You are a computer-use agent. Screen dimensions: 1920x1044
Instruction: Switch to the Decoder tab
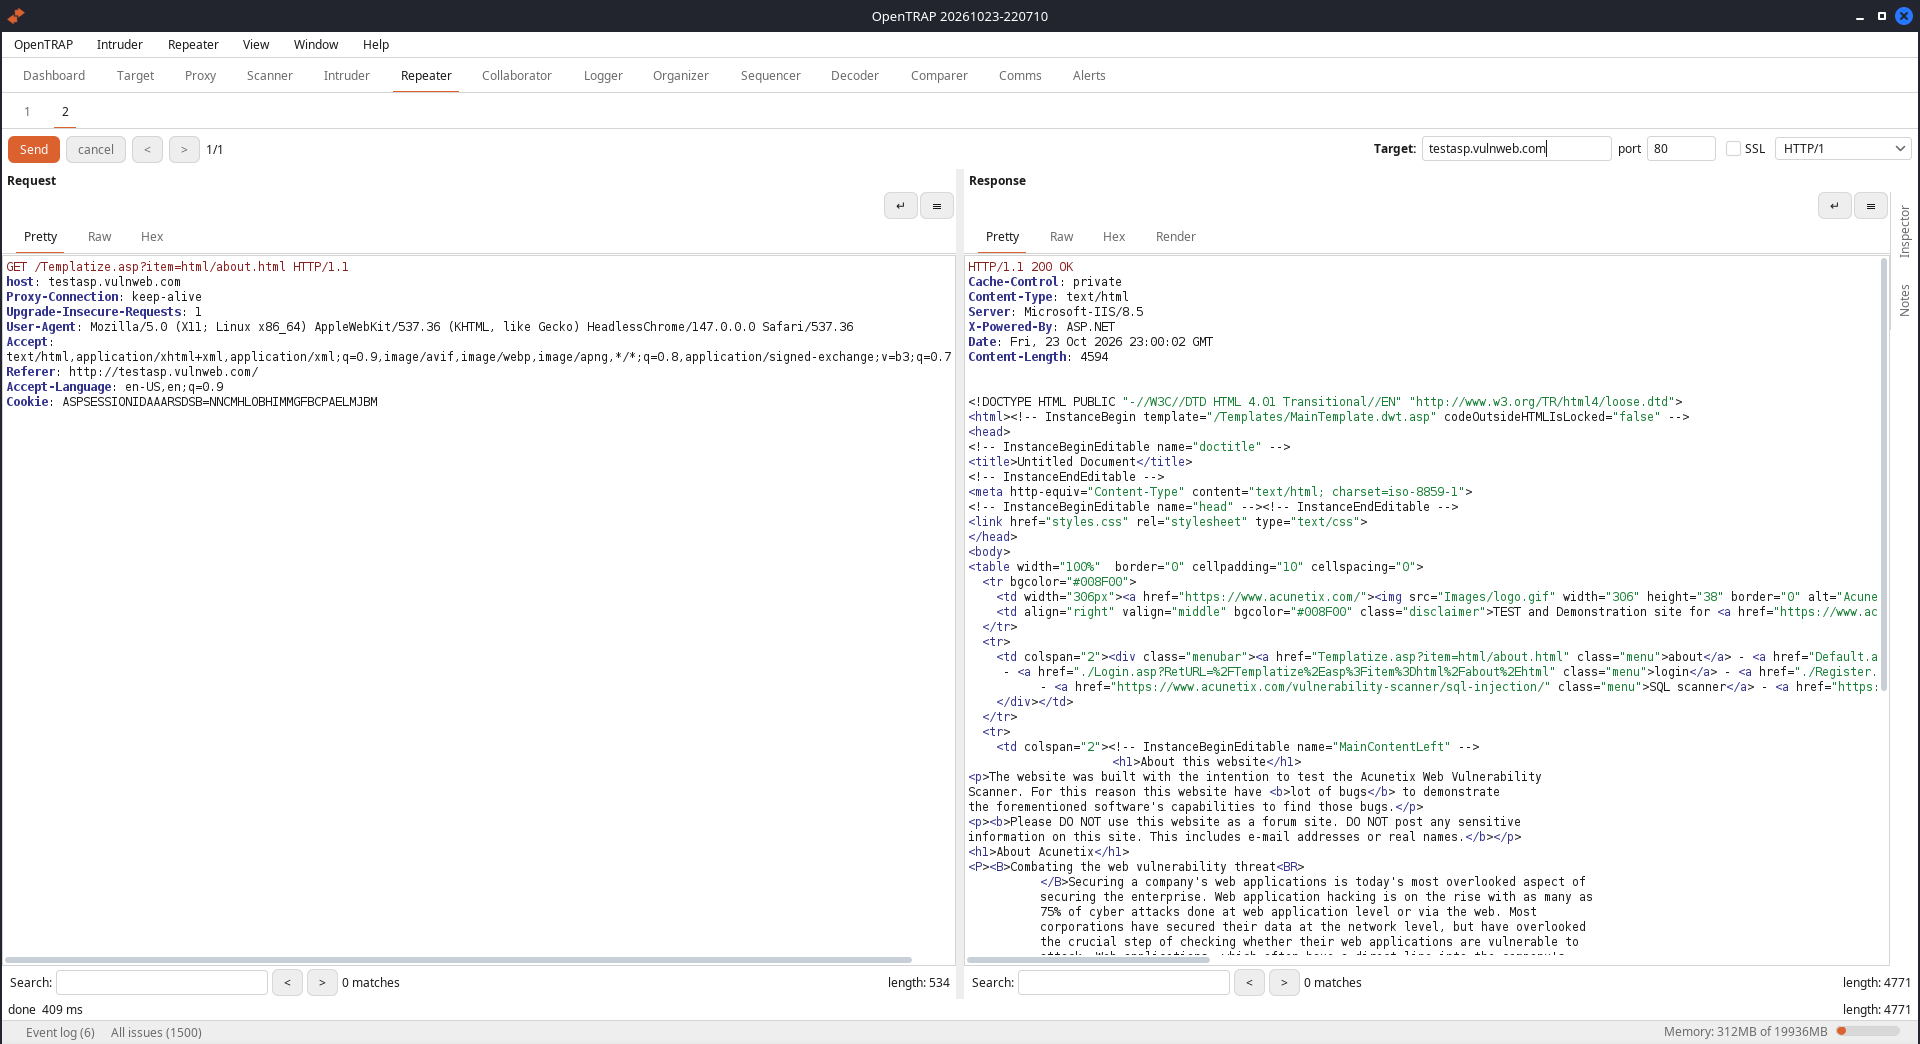[x=855, y=76]
